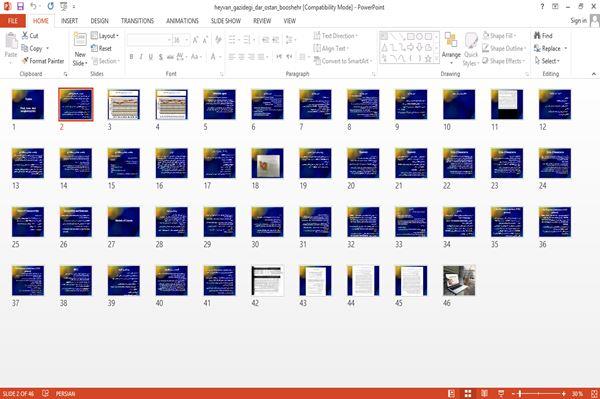Switch to the ANIMATIONS tab
The width and height of the screenshot is (600, 399).
click(x=182, y=21)
